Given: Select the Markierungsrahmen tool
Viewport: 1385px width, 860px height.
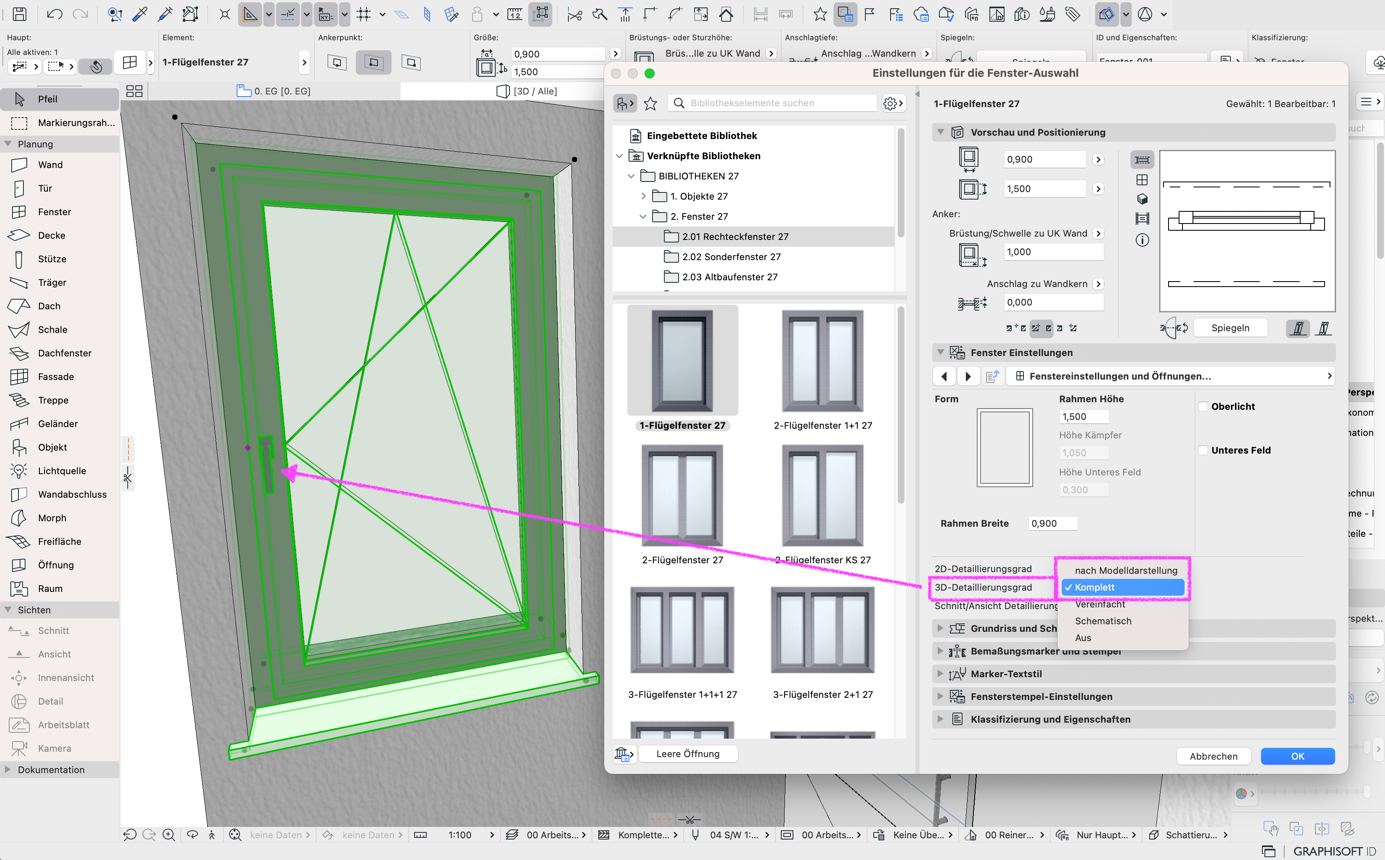Looking at the screenshot, I should point(60,123).
